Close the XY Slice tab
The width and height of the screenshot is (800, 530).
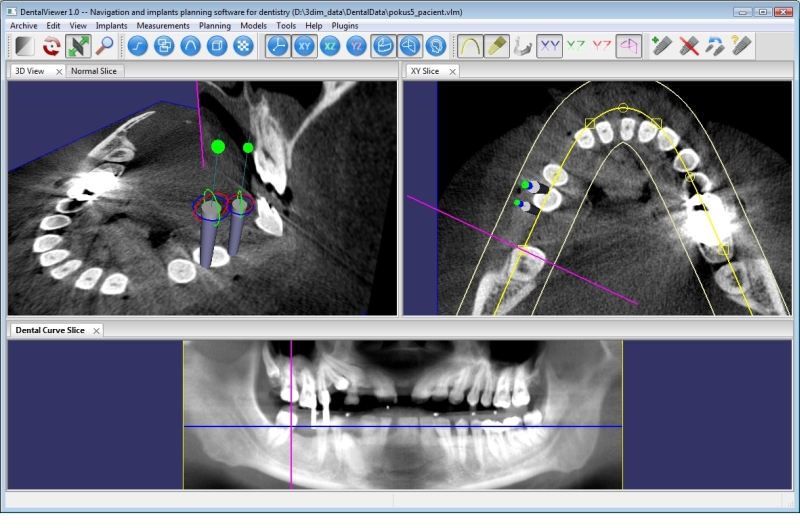[452, 71]
